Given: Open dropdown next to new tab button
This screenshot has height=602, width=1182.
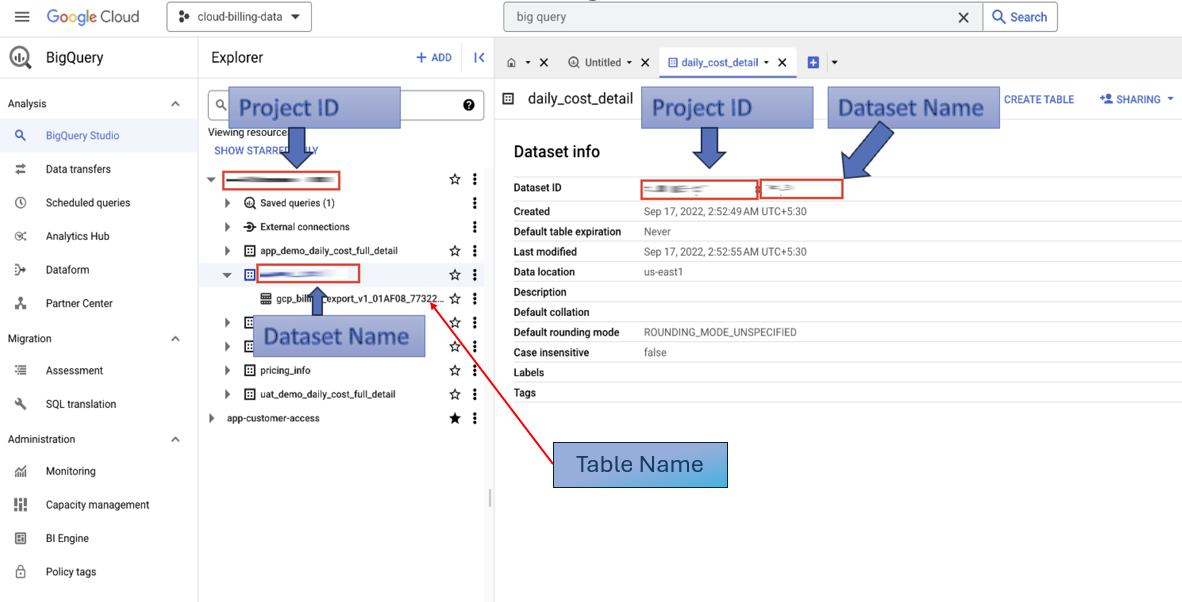Looking at the screenshot, I should (834, 63).
